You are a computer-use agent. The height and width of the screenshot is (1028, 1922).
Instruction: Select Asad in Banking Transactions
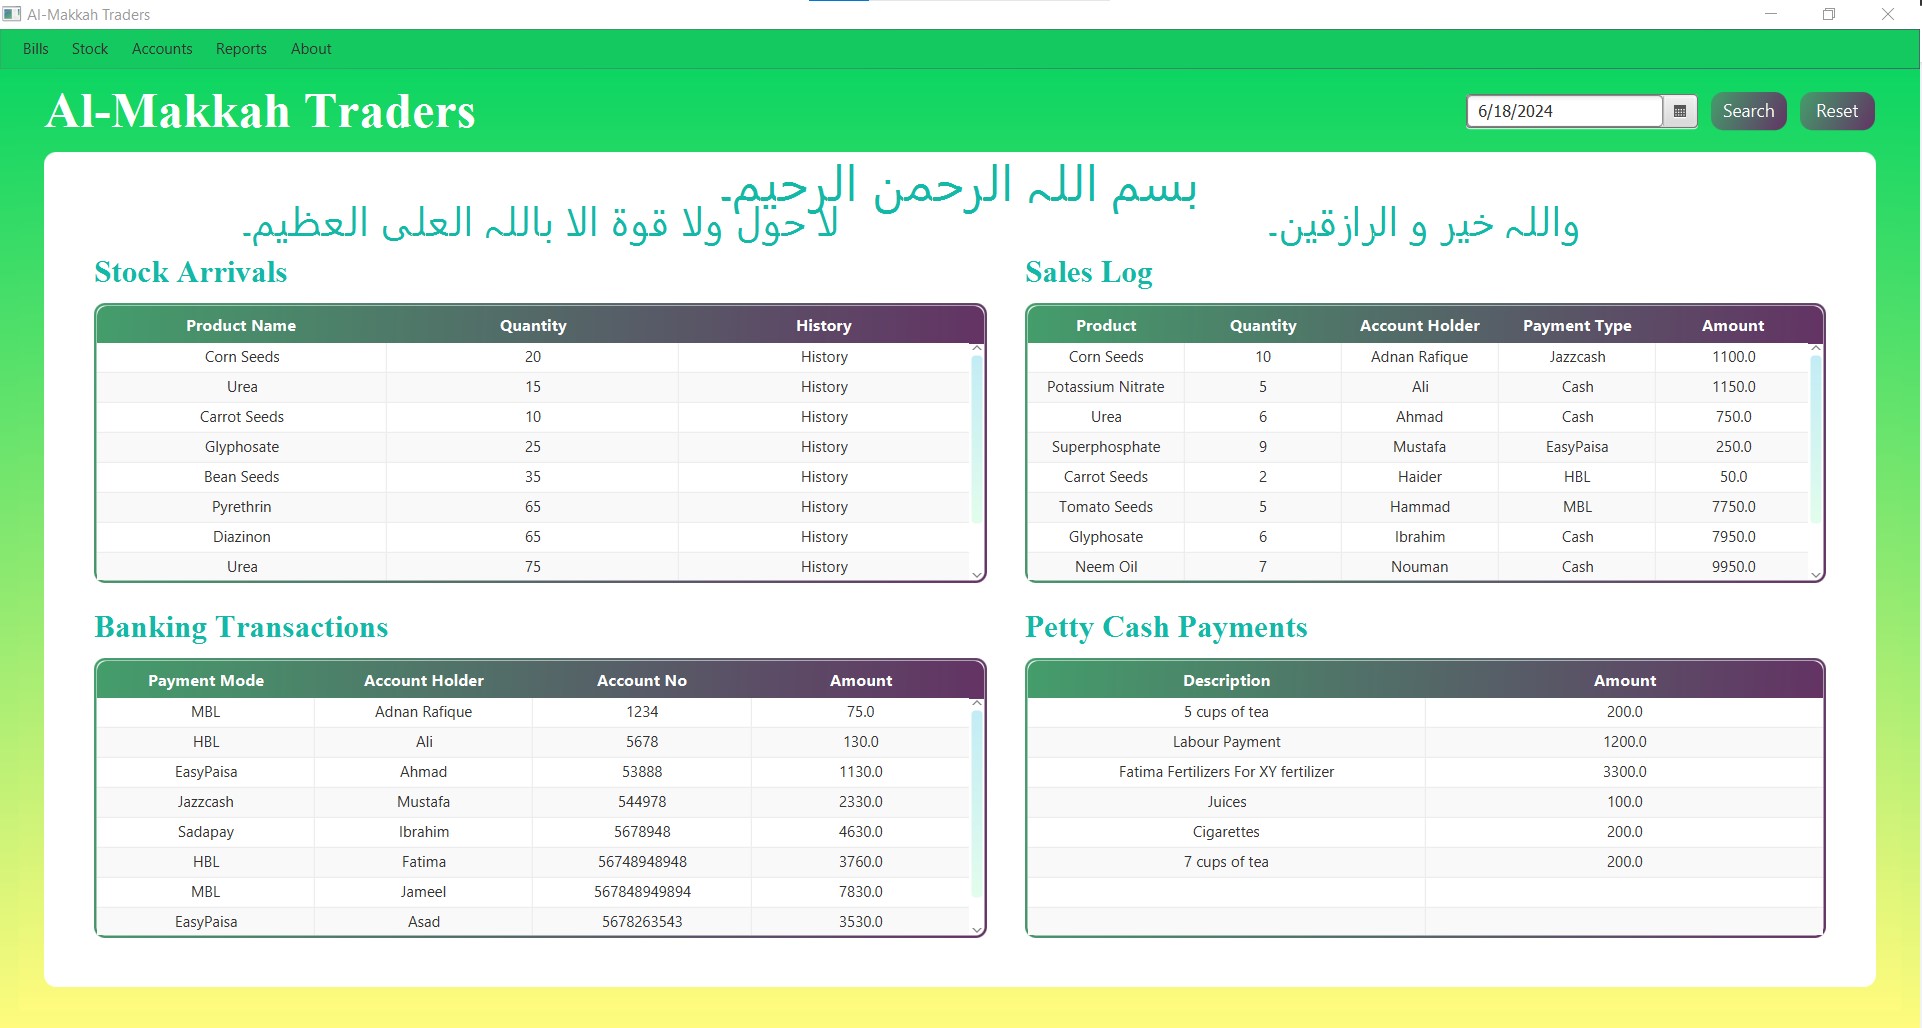point(424,922)
